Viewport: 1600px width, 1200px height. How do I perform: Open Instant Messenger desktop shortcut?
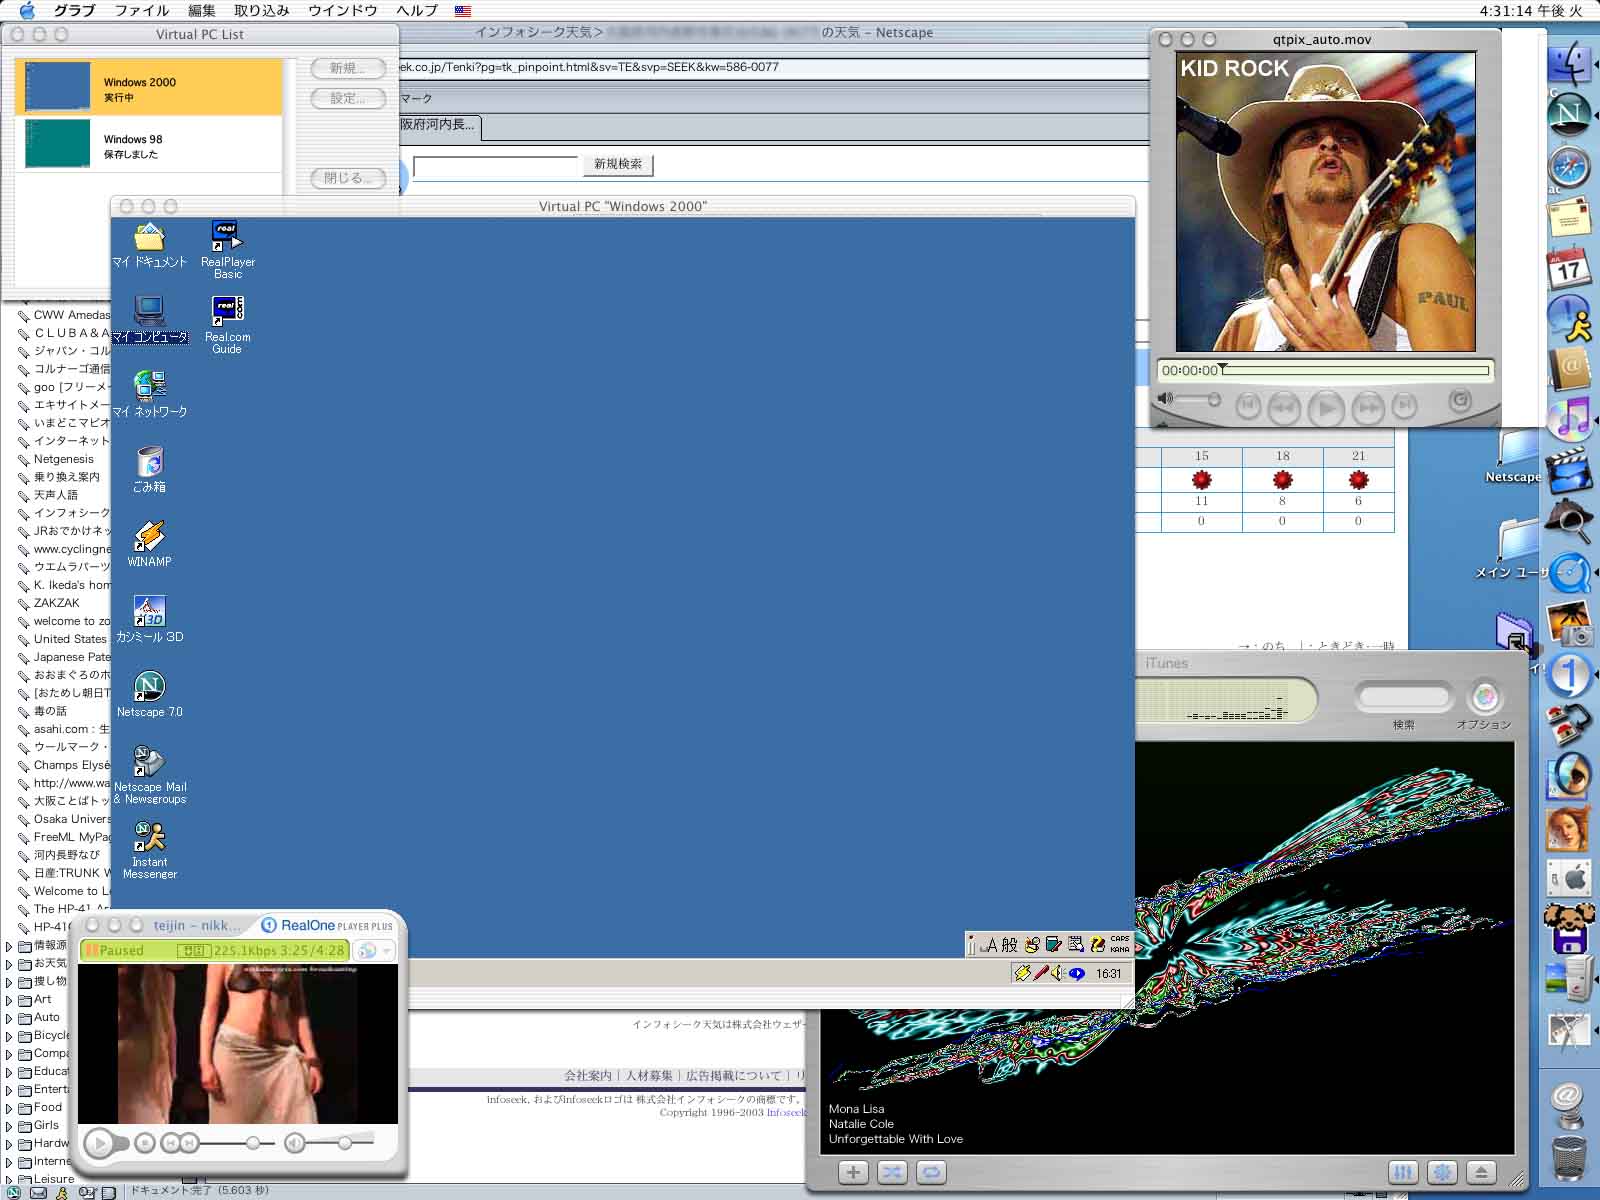[149, 850]
